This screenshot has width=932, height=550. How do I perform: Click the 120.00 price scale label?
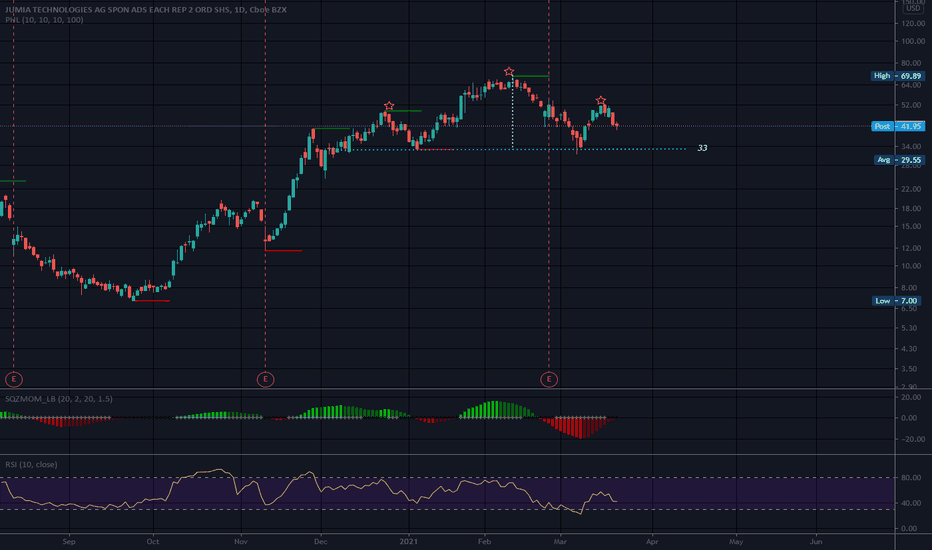(913, 24)
